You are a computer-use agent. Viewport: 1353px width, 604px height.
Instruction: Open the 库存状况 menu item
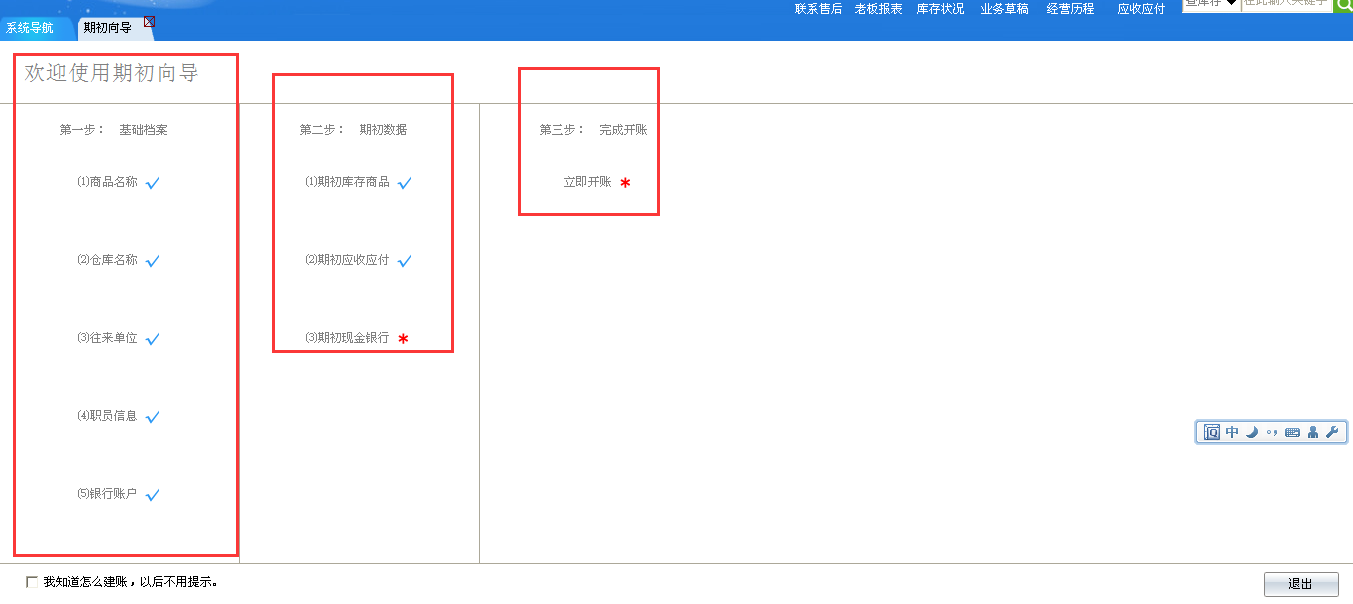(x=940, y=9)
